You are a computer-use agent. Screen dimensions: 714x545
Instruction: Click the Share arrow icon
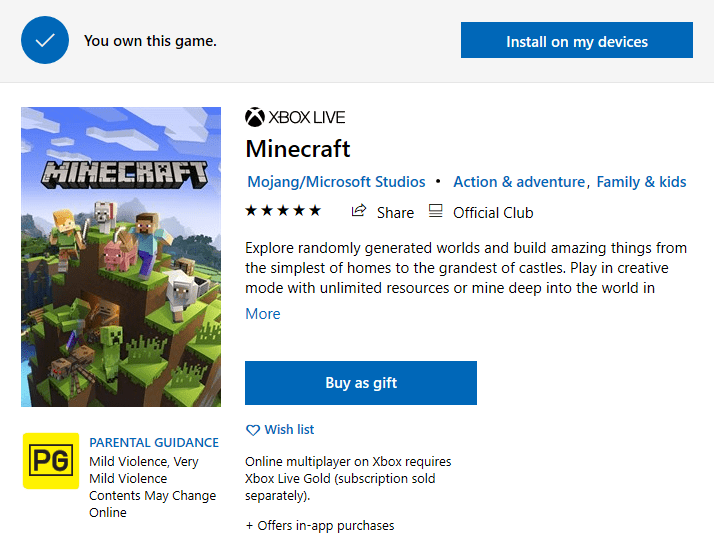359,211
